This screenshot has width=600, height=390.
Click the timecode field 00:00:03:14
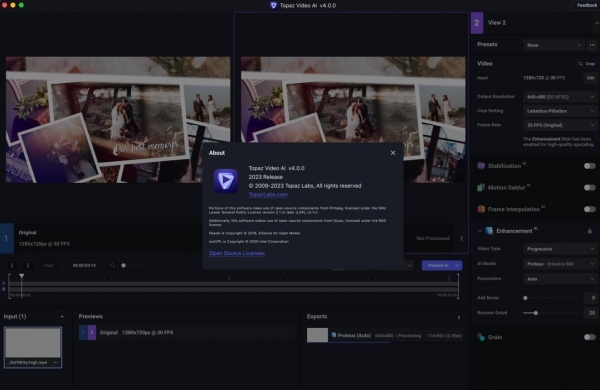(84, 265)
